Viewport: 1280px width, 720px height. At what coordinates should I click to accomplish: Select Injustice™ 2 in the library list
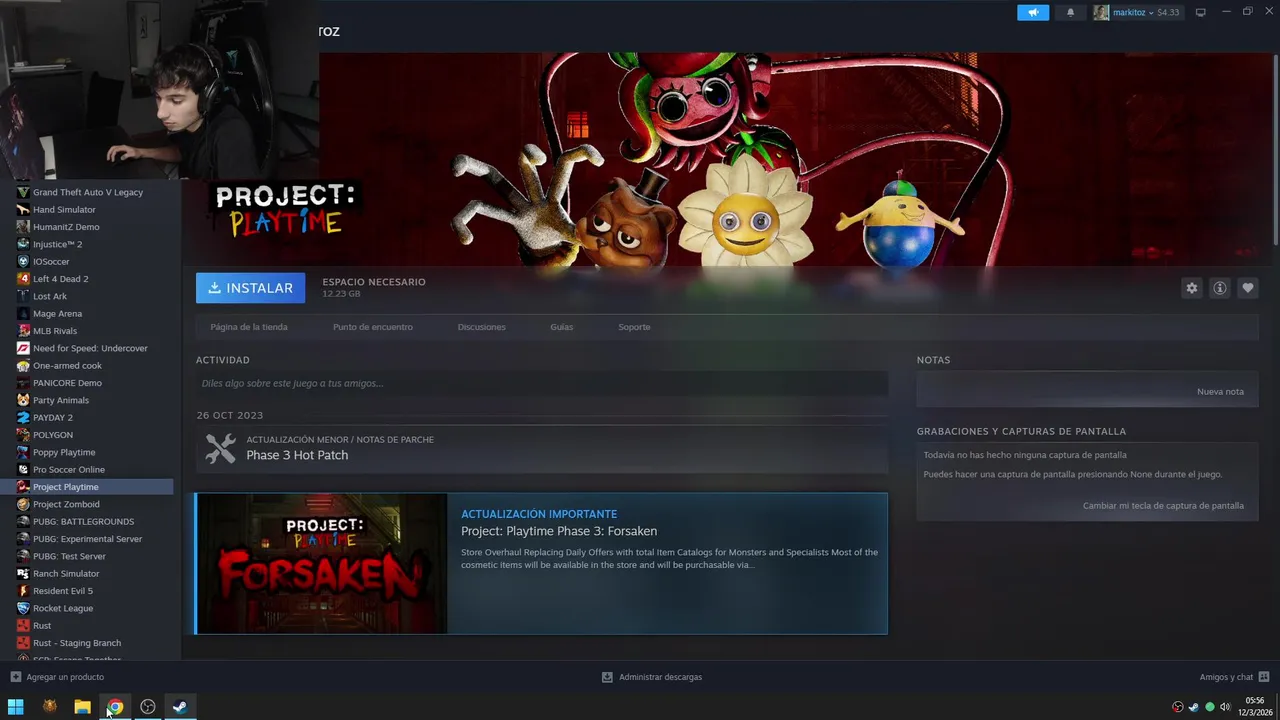click(57, 244)
